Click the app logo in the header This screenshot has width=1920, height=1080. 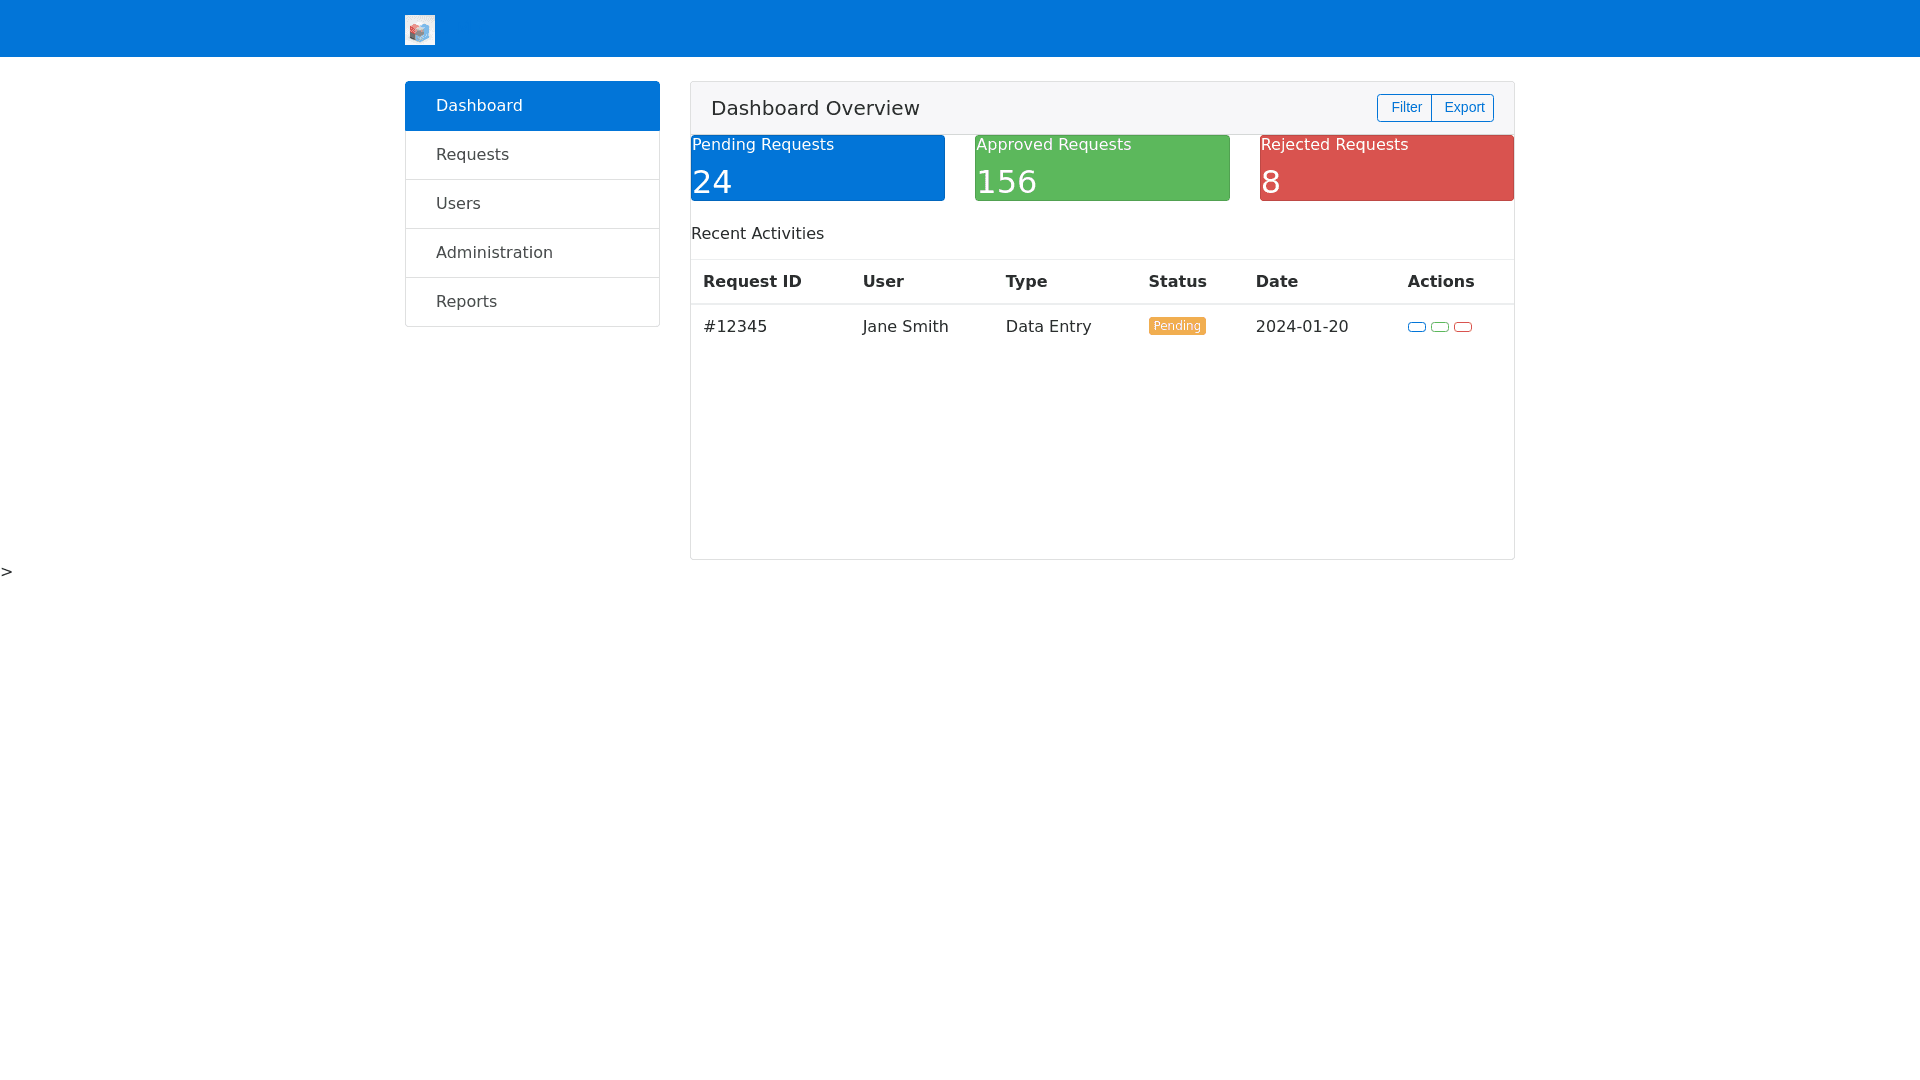419,30
